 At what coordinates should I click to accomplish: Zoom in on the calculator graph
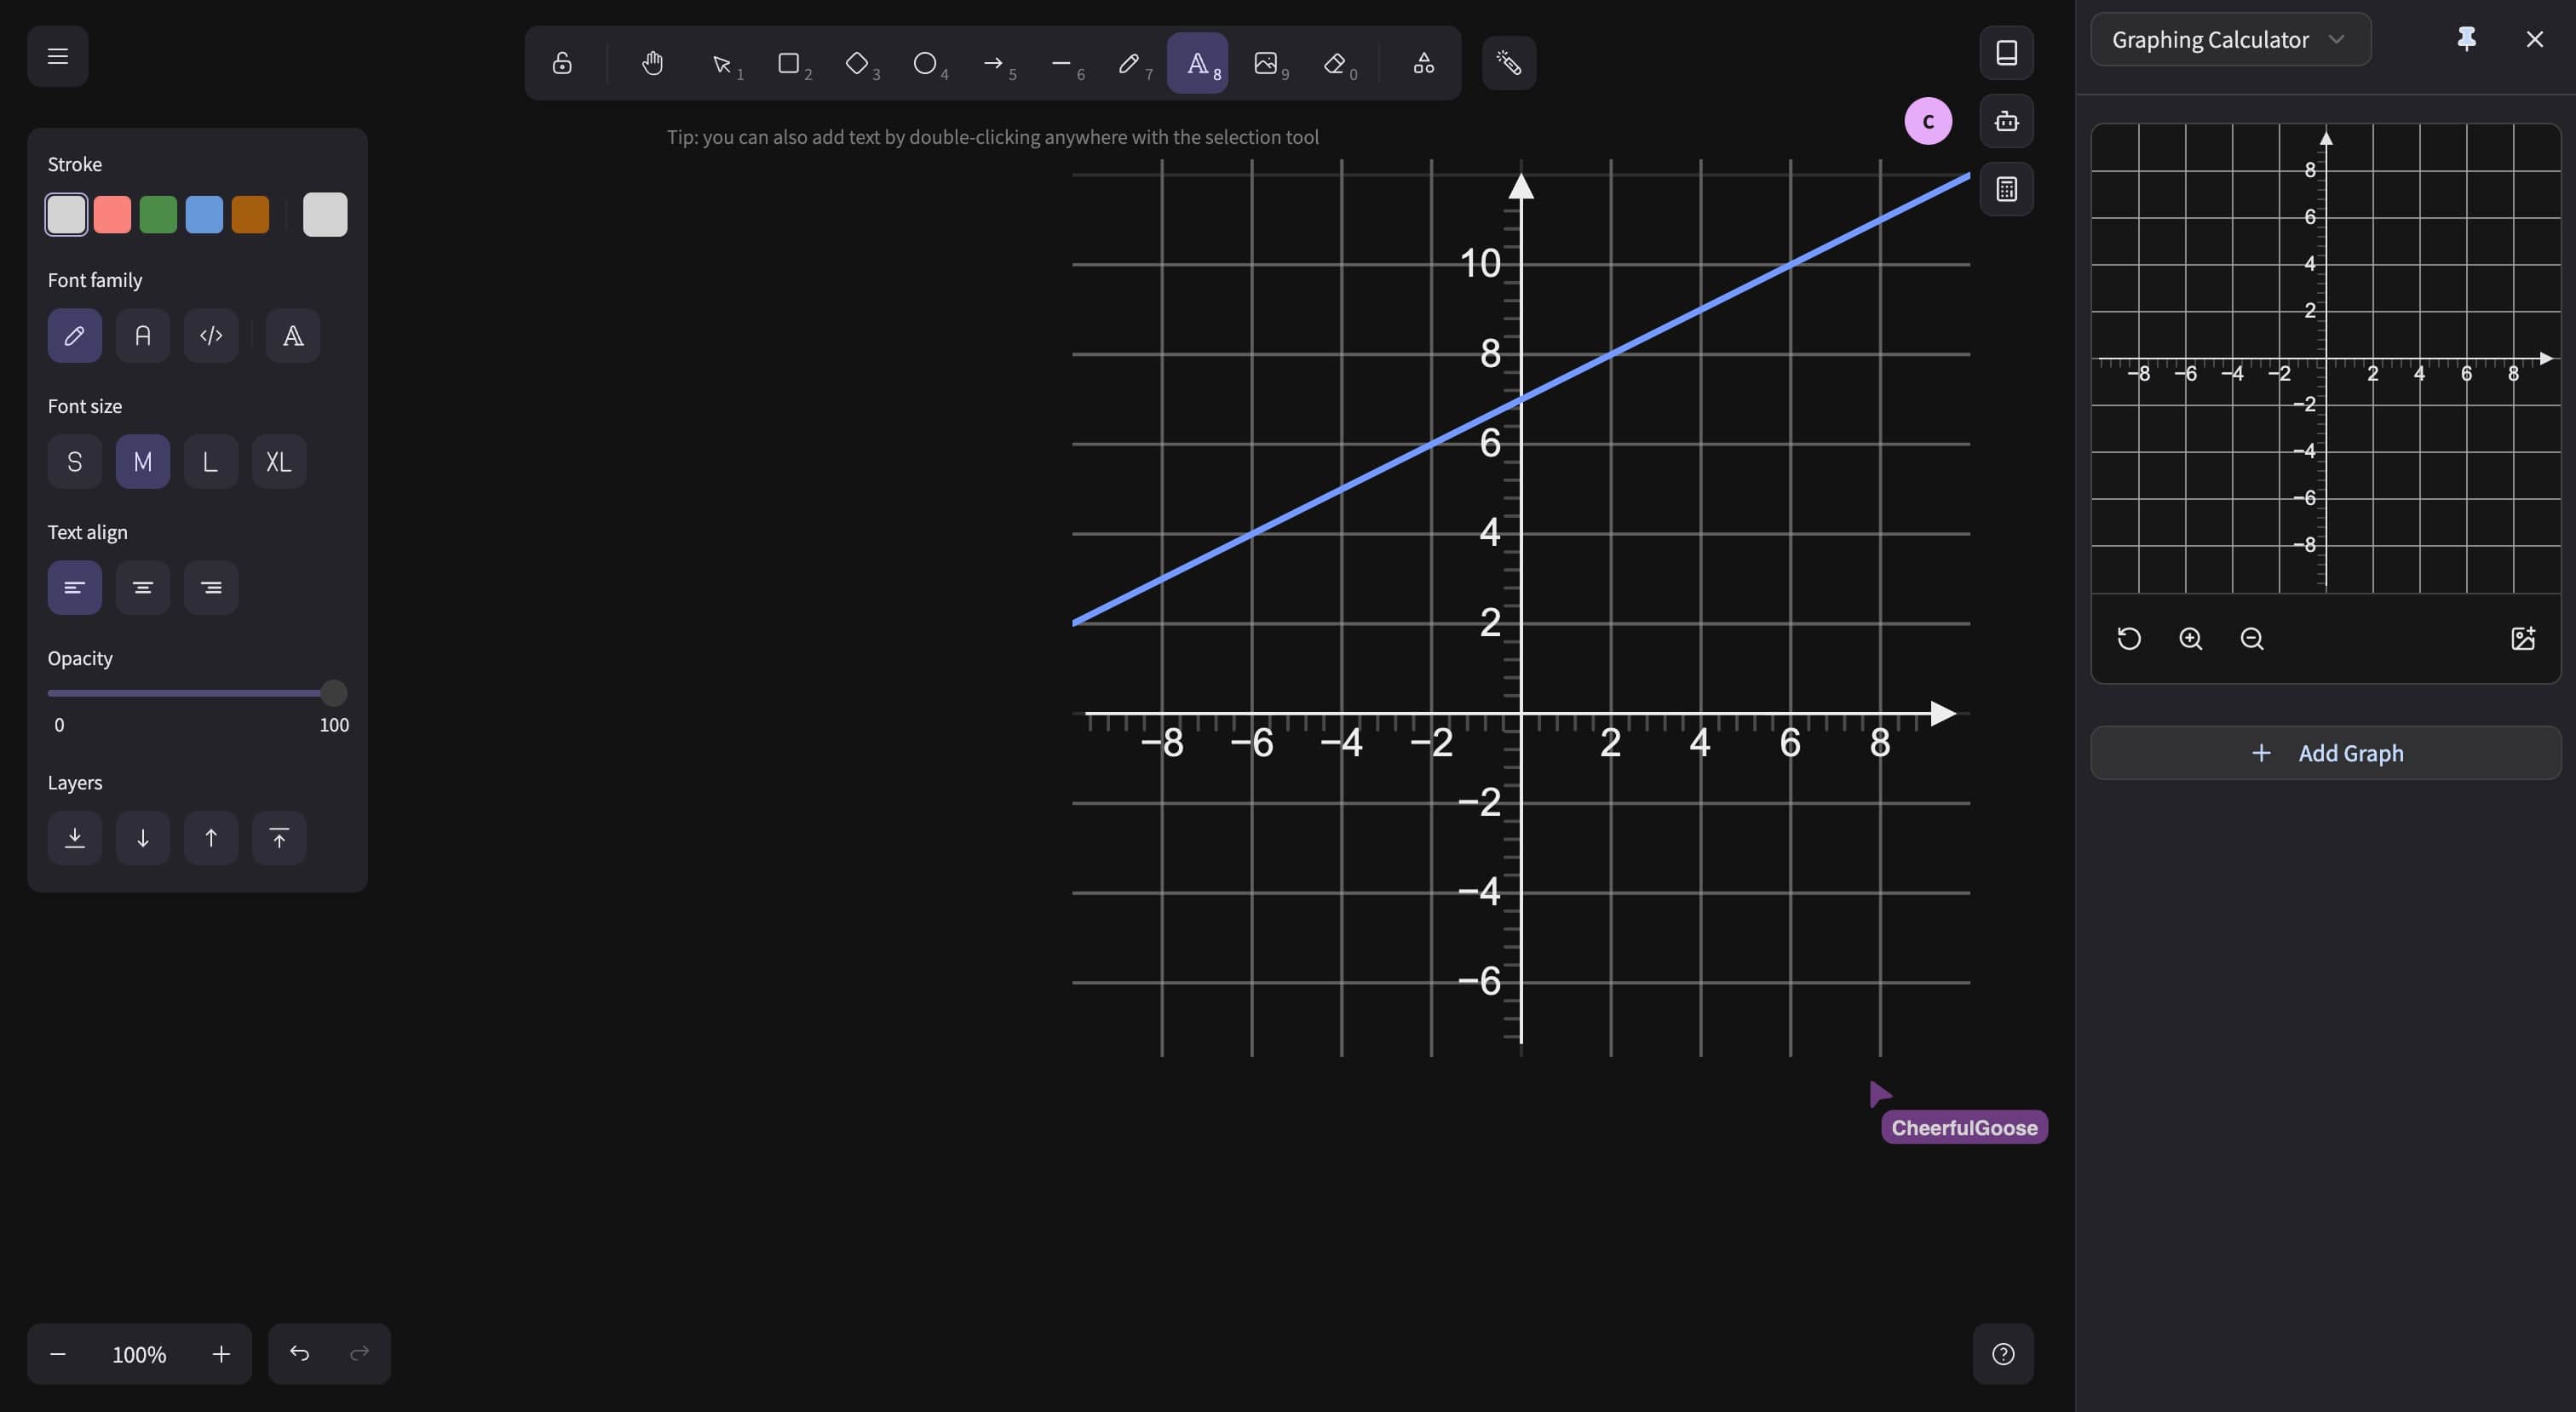click(x=2190, y=639)
